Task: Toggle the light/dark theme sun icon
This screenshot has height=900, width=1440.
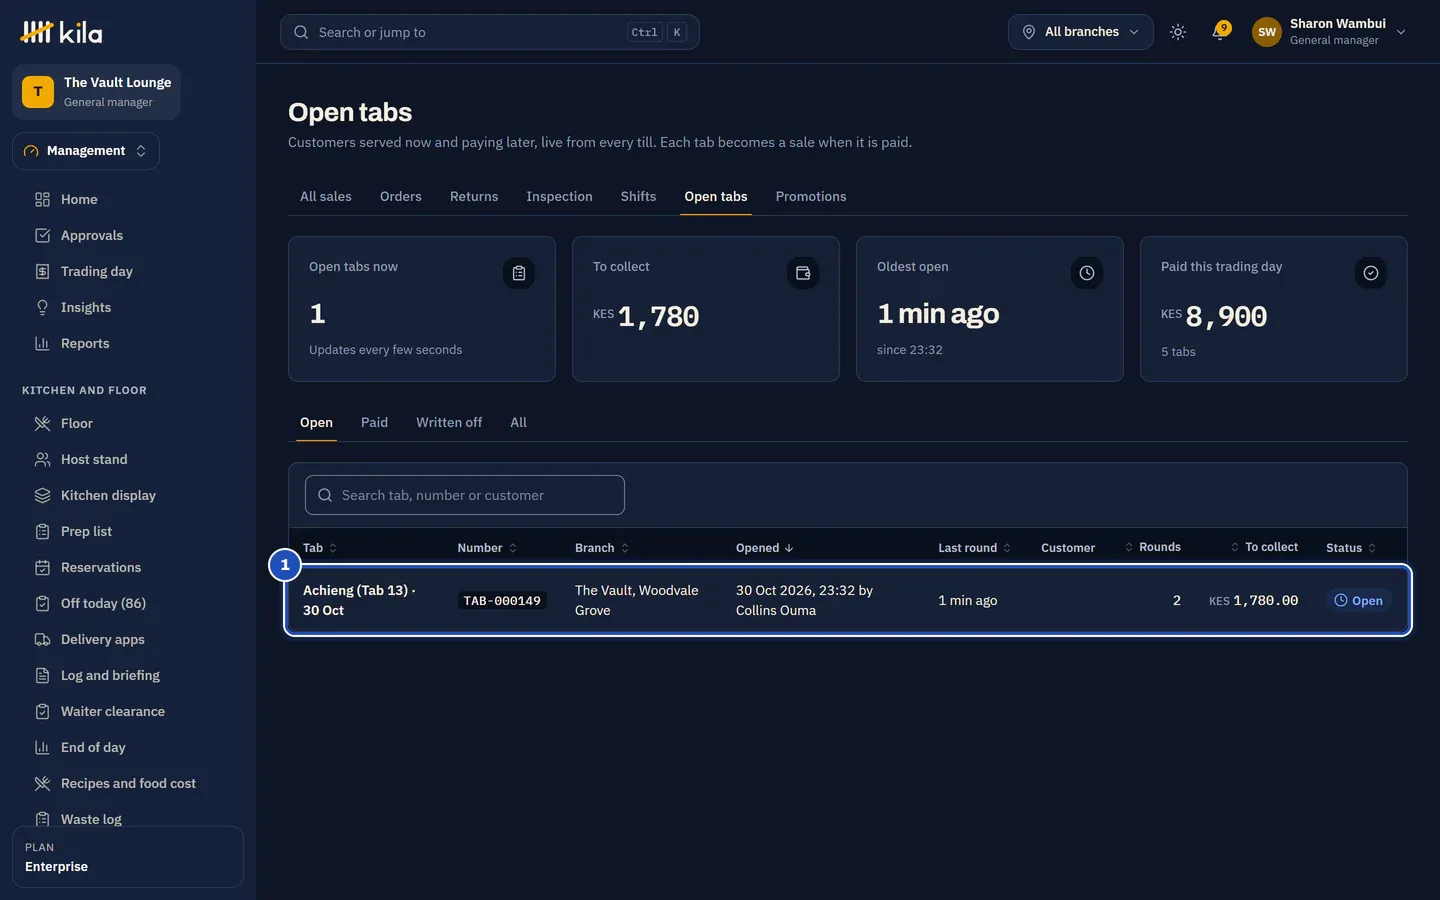Action: [1178, 32]
